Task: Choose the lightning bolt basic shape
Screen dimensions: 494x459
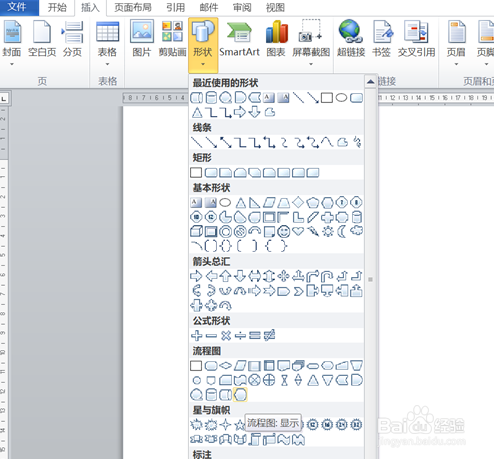Action: click(313, 231)
